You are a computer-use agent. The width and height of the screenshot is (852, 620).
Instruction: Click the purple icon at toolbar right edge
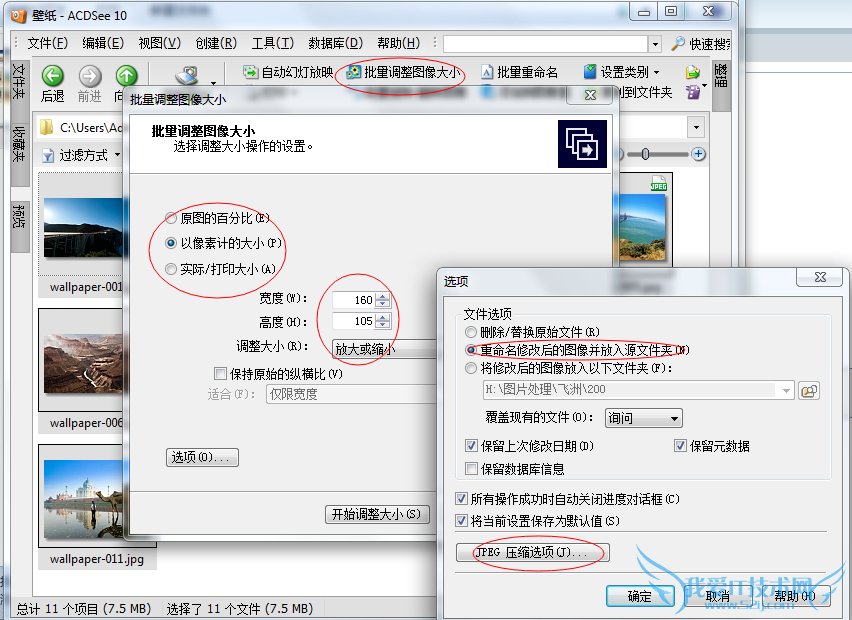pos(692,92)
